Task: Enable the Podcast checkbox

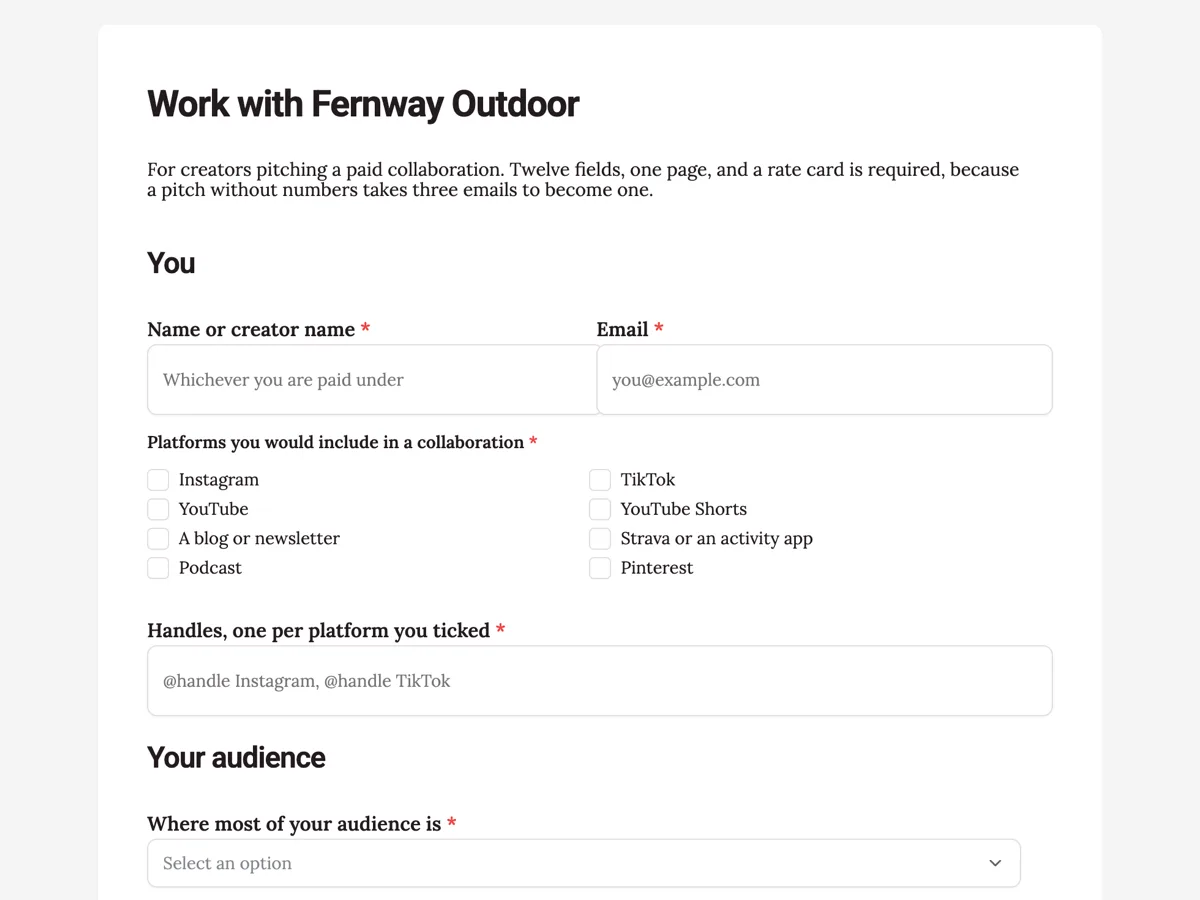Action: [158, 568]
